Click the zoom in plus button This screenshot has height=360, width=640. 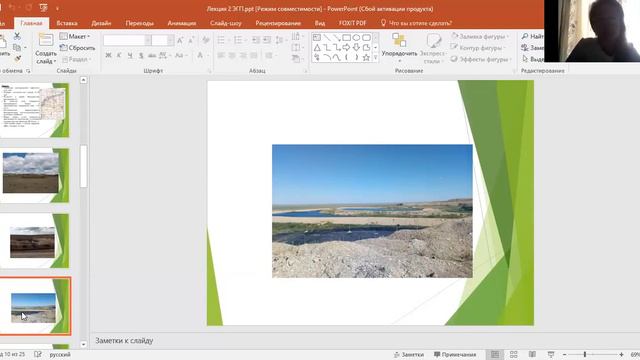click(621, 355)
